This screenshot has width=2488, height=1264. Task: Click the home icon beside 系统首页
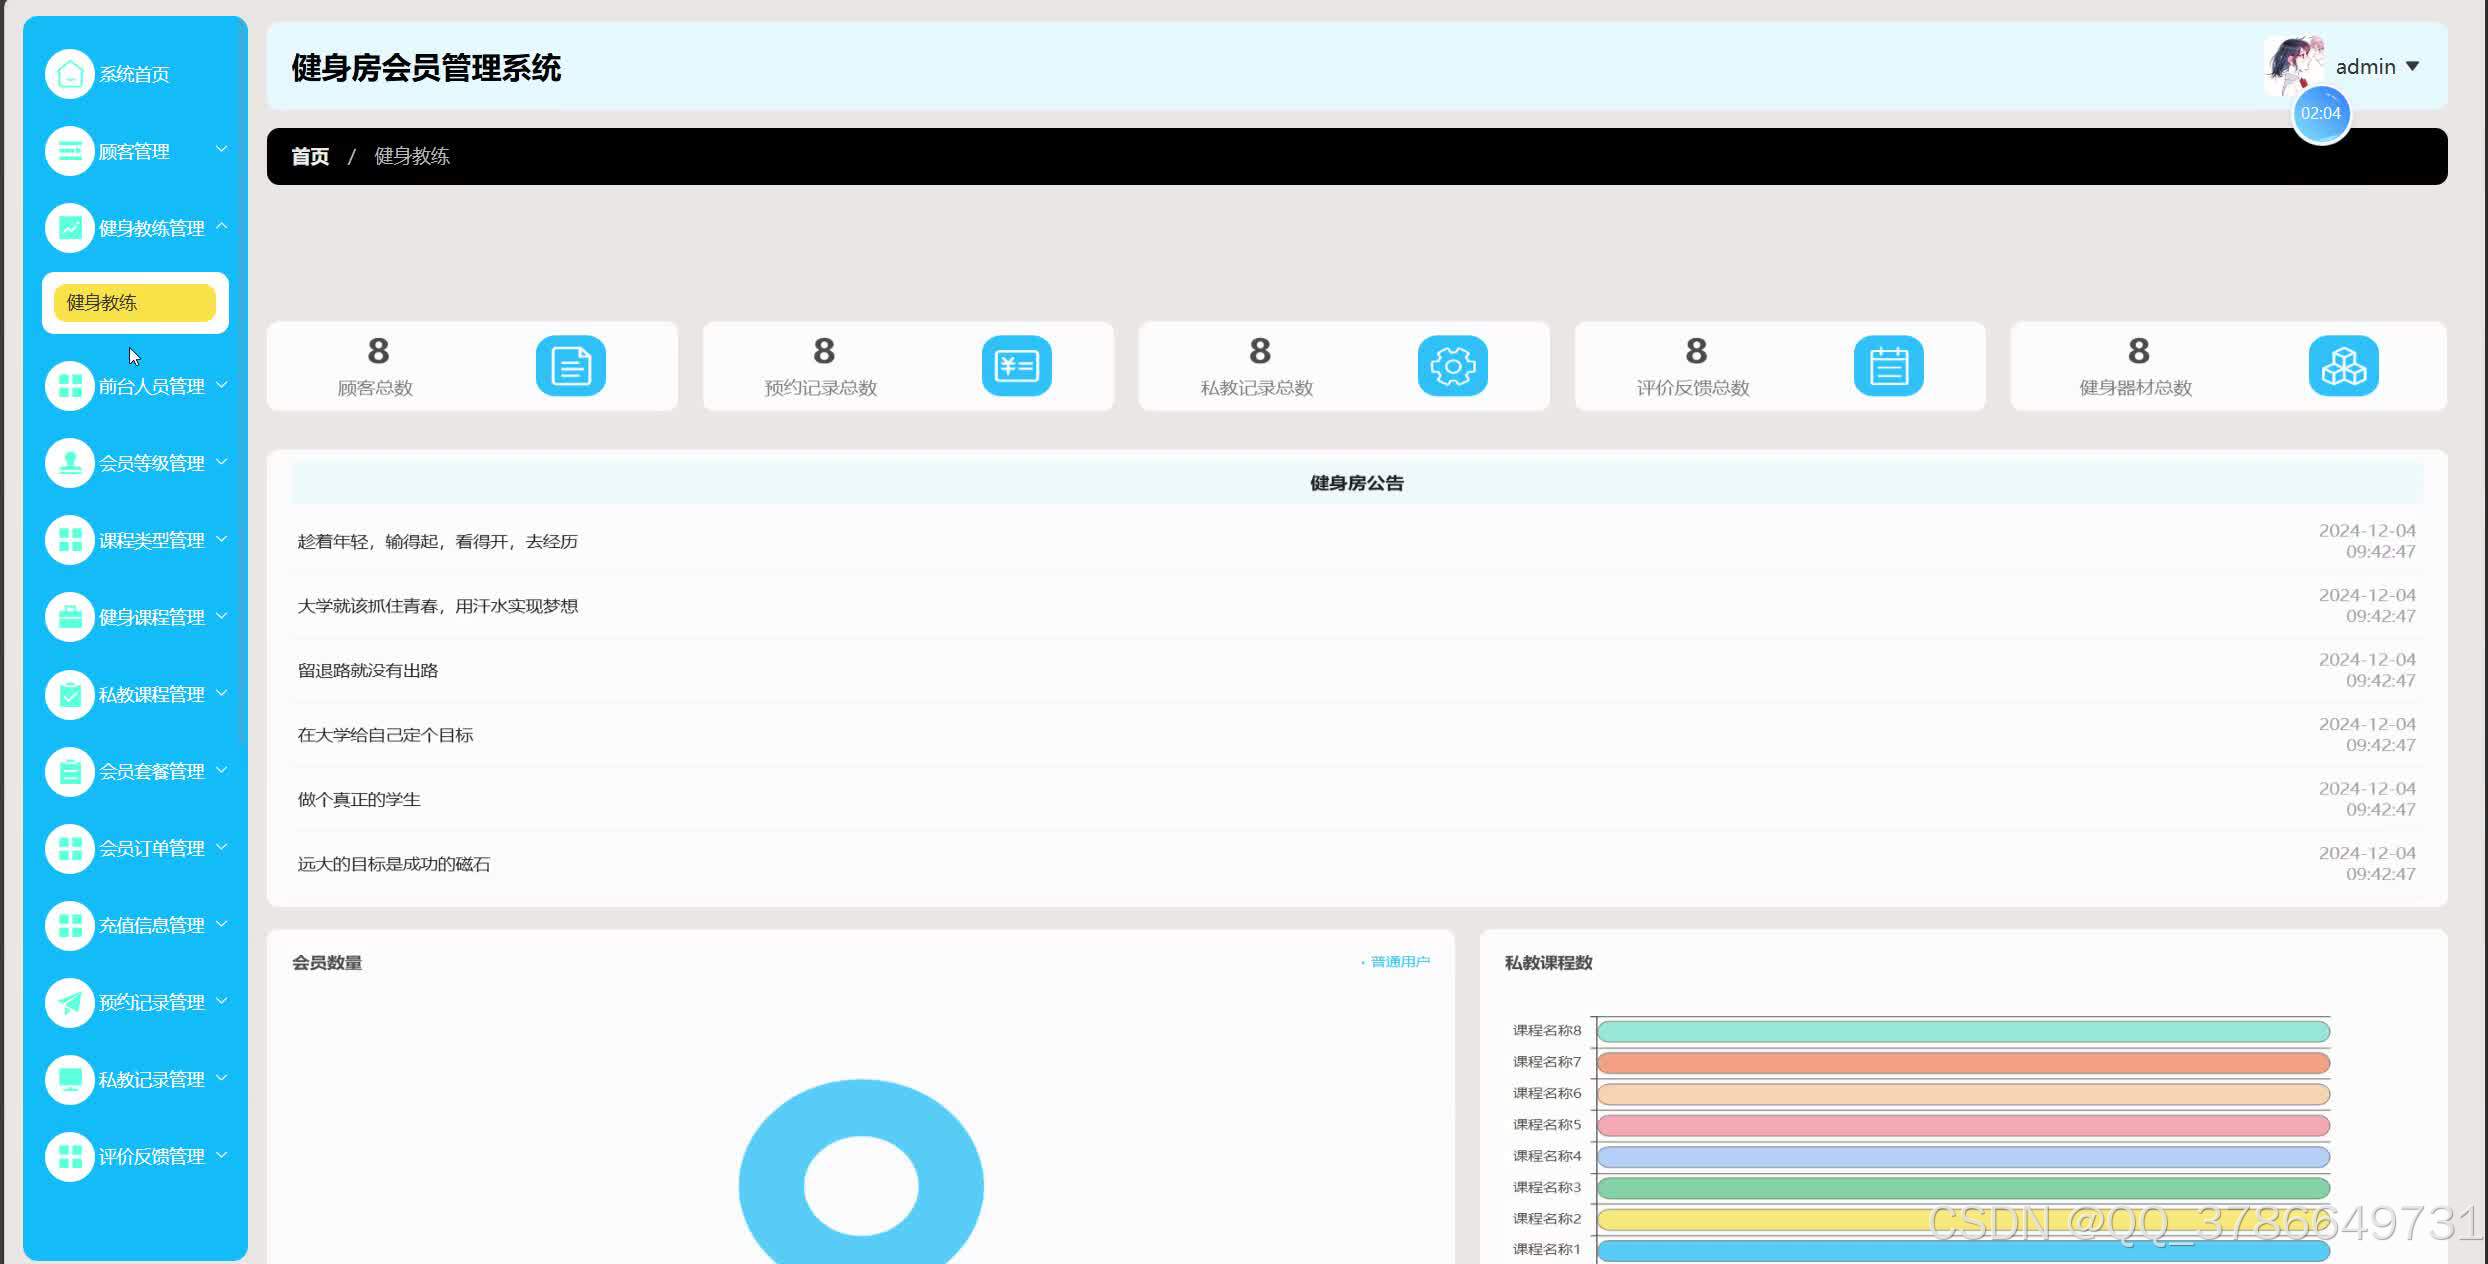coord(69,74)
